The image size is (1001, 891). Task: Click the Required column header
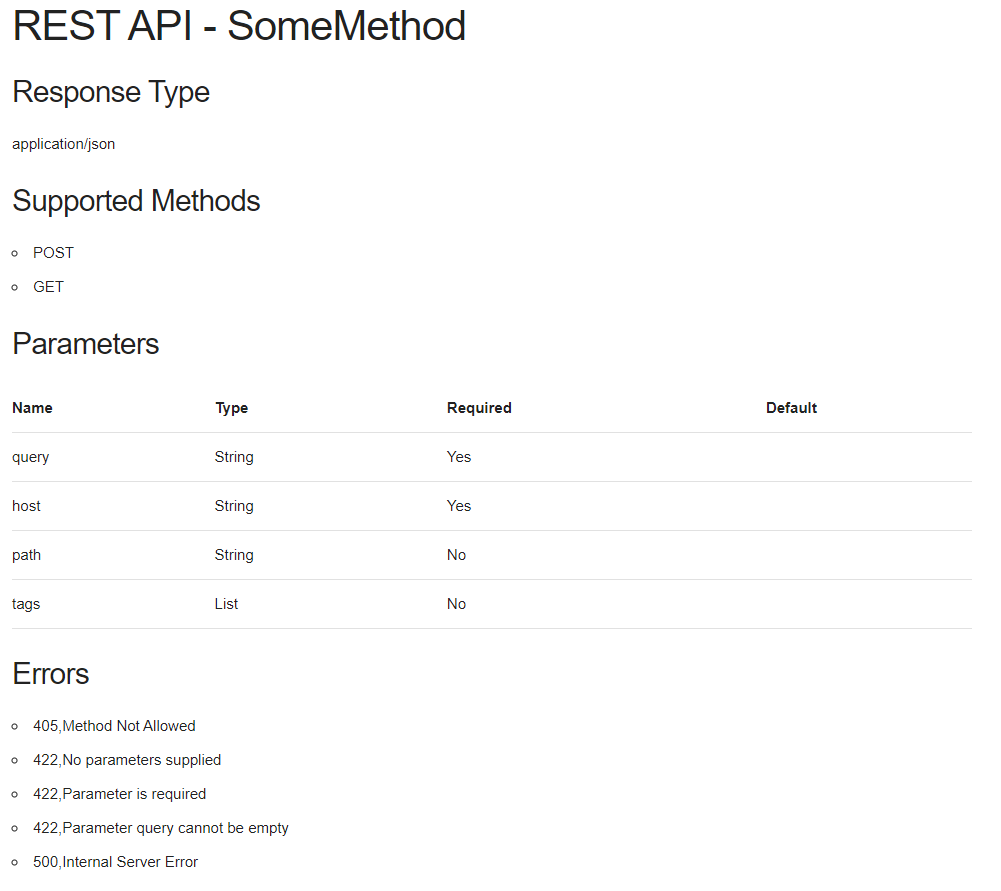tap(479, 408)
